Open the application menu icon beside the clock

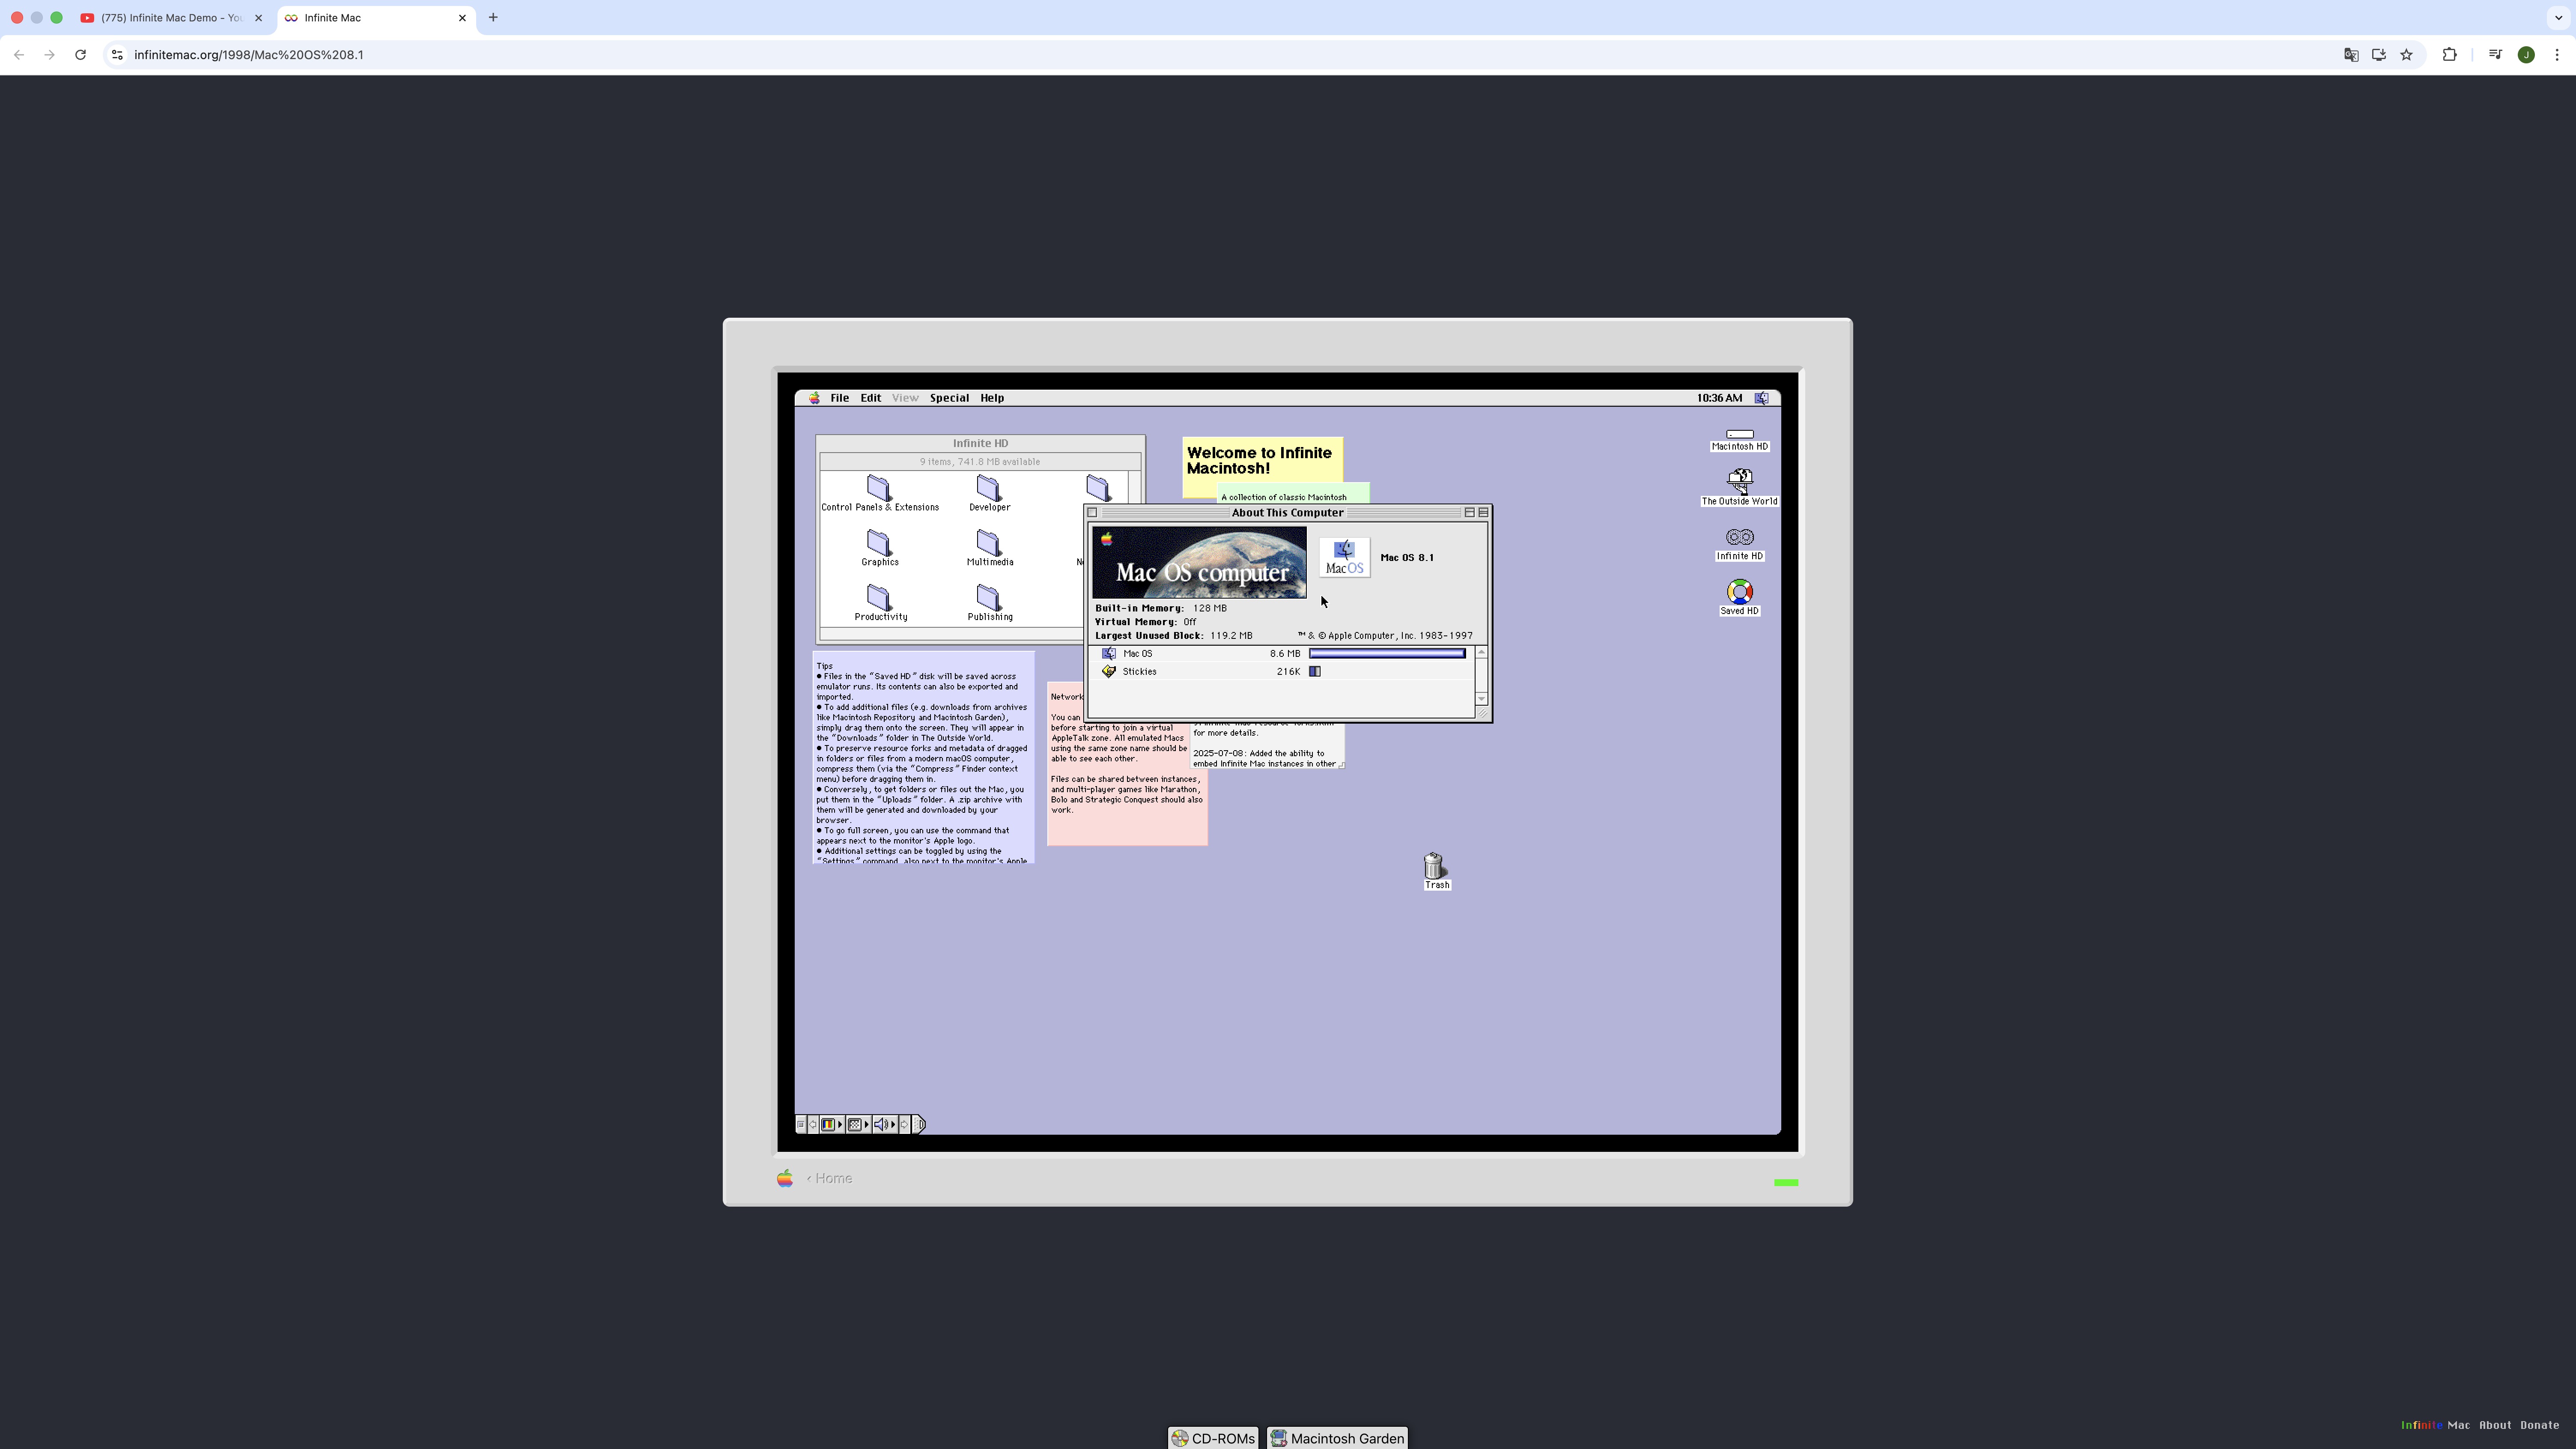tap(1761, 398)
